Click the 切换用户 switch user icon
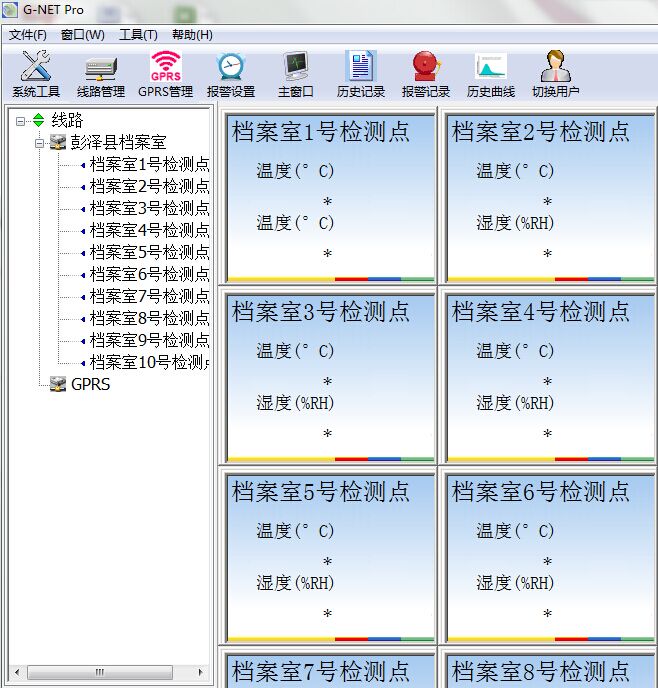The image size is (658, 688). coord(555,74)
